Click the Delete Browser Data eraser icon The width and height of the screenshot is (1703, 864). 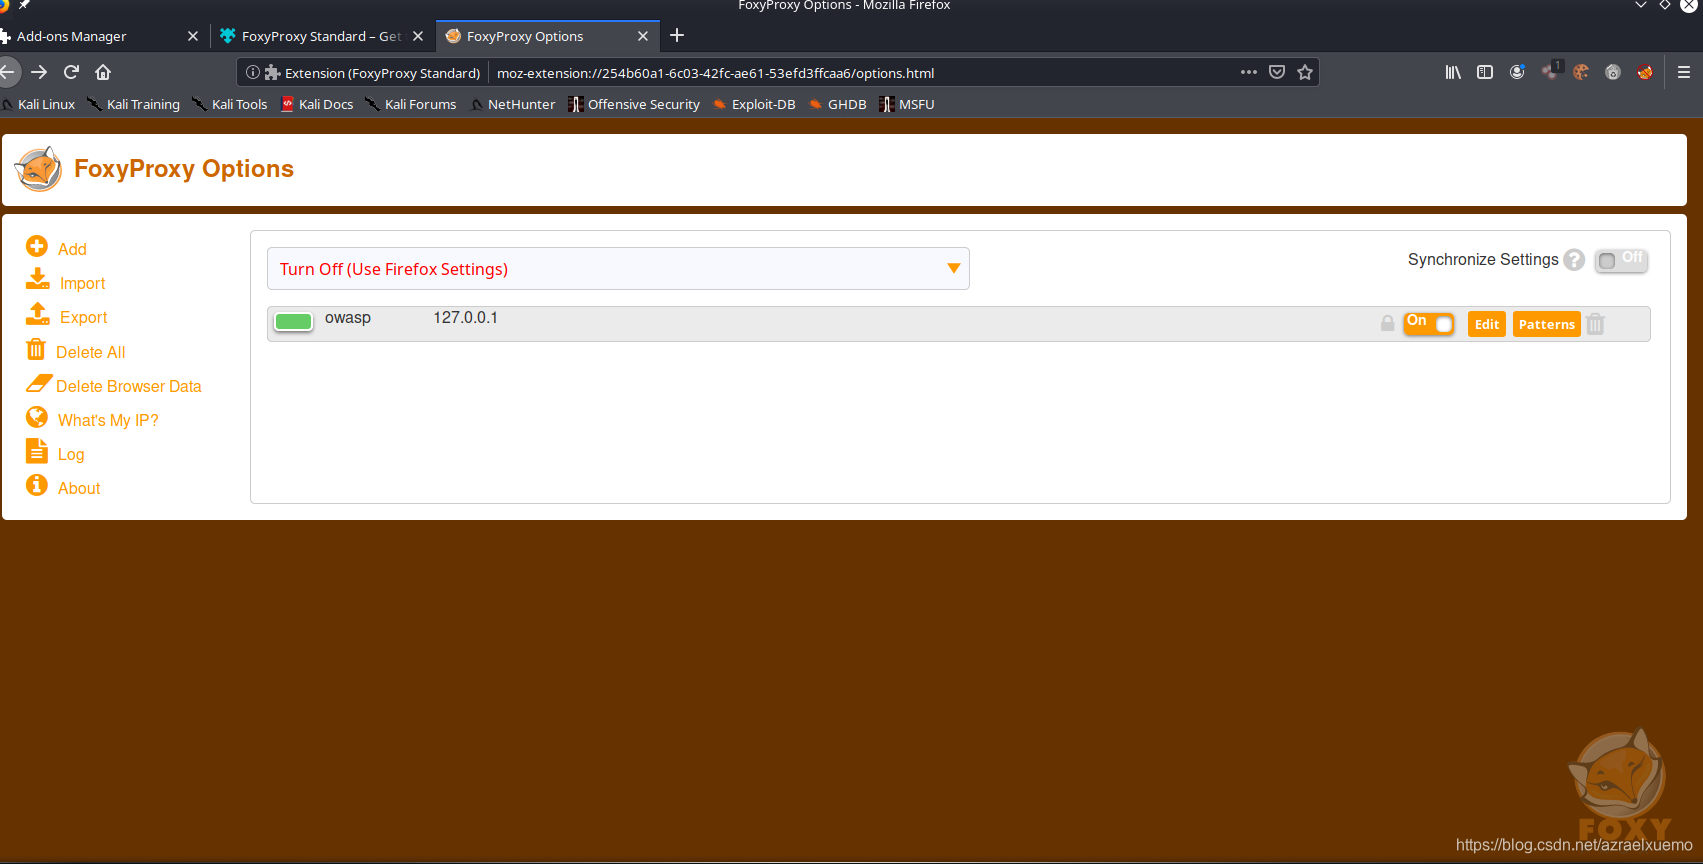click(x=39, y=383)
